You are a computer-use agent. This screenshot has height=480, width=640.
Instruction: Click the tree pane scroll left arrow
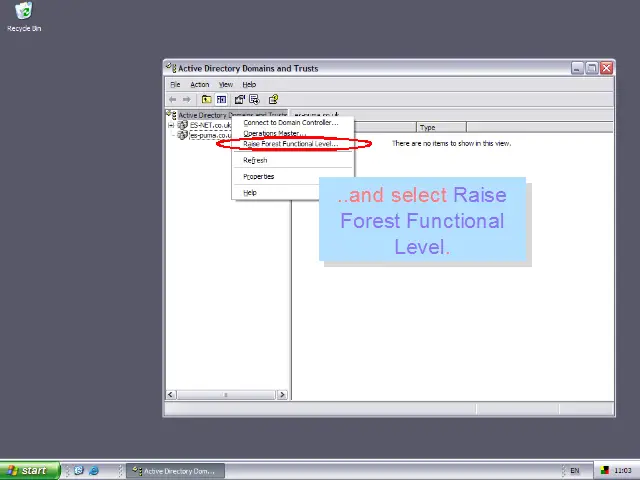(x=171, y=395)
